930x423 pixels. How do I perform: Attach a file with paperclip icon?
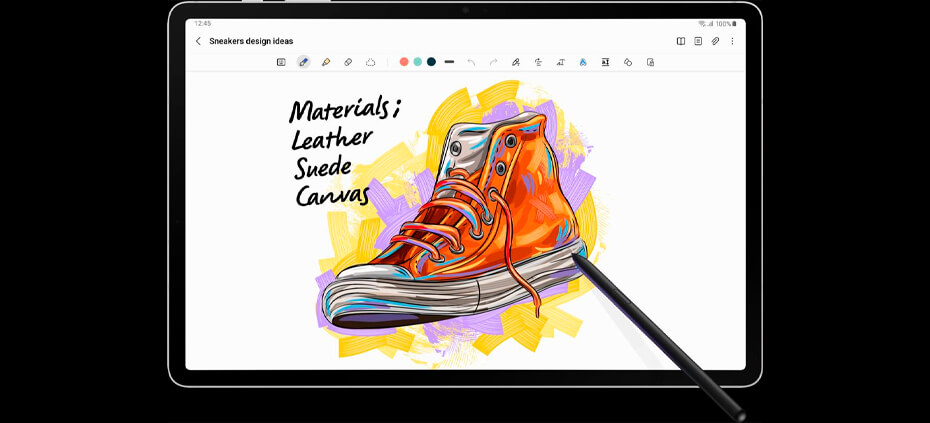pyautogui.click(x=715, y=41)
